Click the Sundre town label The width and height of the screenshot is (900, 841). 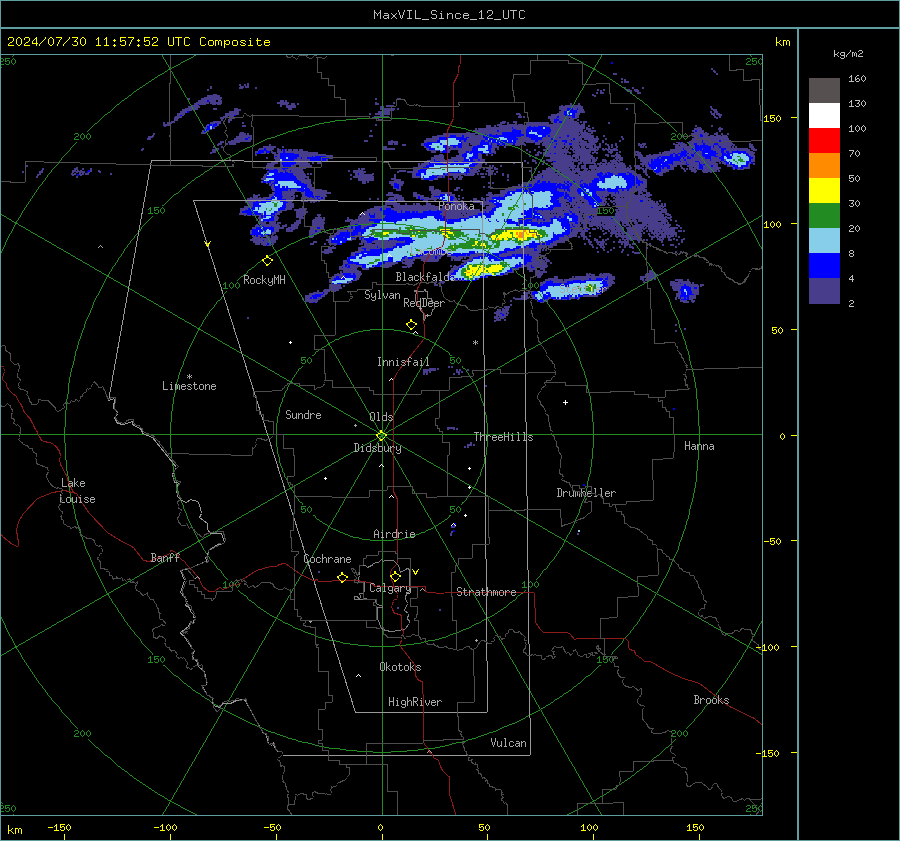(303, 415)
